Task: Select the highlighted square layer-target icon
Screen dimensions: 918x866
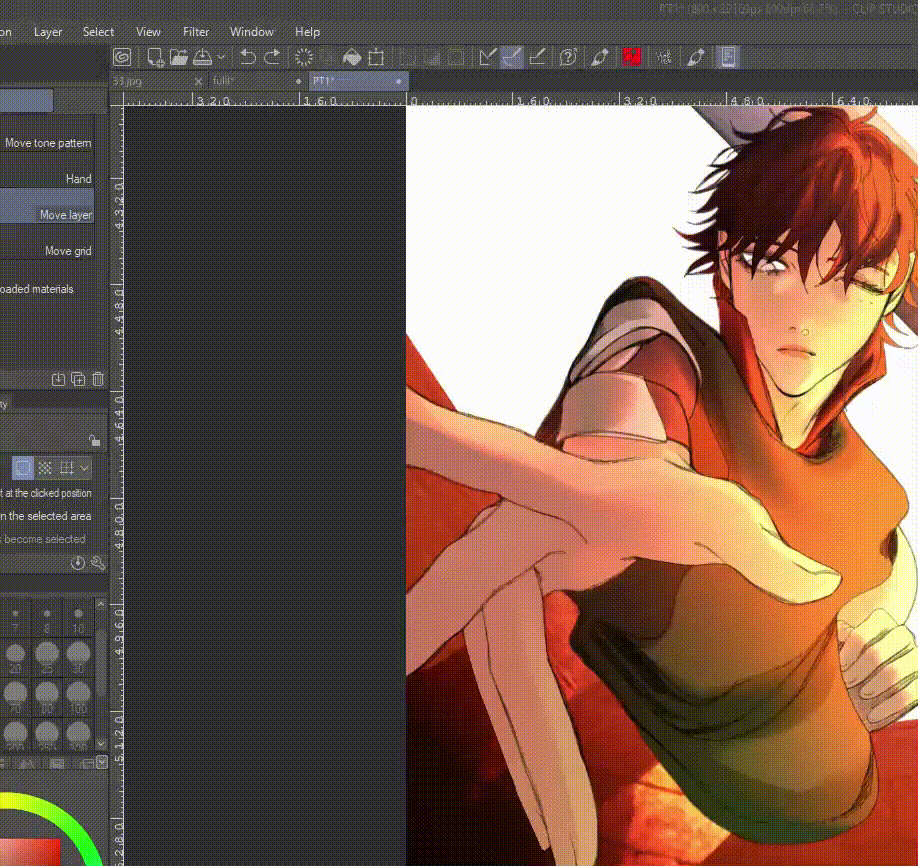Action: pos(23,468)
